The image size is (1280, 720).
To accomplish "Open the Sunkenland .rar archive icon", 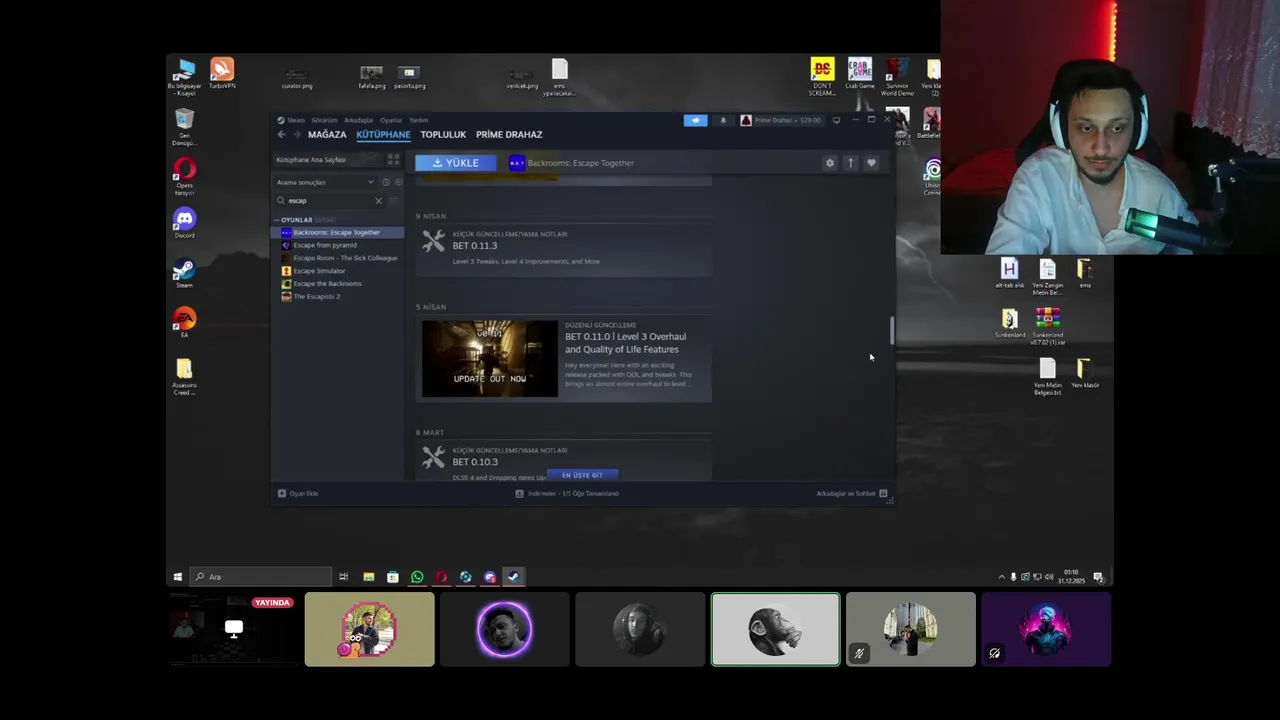I will pyautogui.click(x=1048, y=326).
